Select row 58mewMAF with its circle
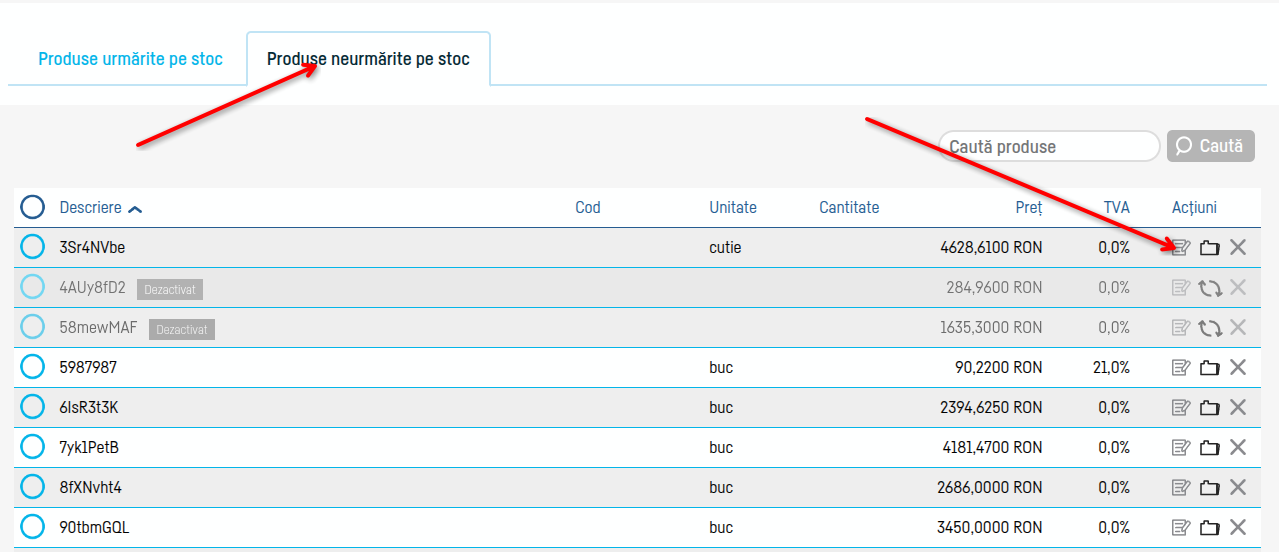The image size is (1279, 552). coord(33,327)
